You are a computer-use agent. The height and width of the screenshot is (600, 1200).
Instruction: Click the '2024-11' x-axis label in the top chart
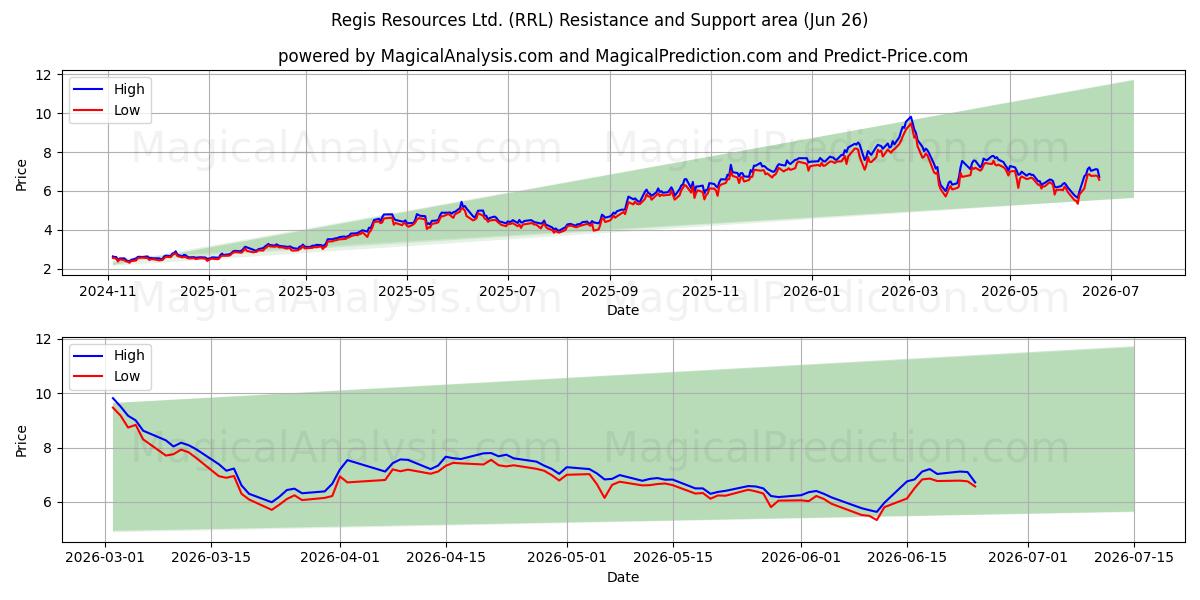[x=107, y=292]
